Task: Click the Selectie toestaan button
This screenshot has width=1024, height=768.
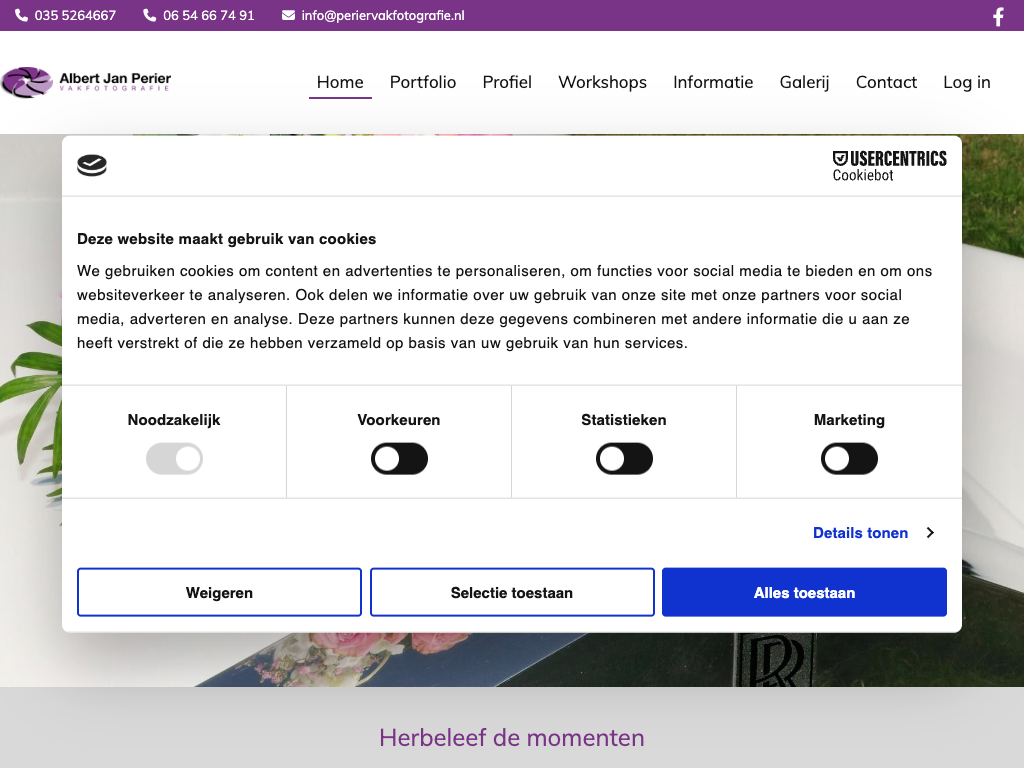Action: (512, 592)
